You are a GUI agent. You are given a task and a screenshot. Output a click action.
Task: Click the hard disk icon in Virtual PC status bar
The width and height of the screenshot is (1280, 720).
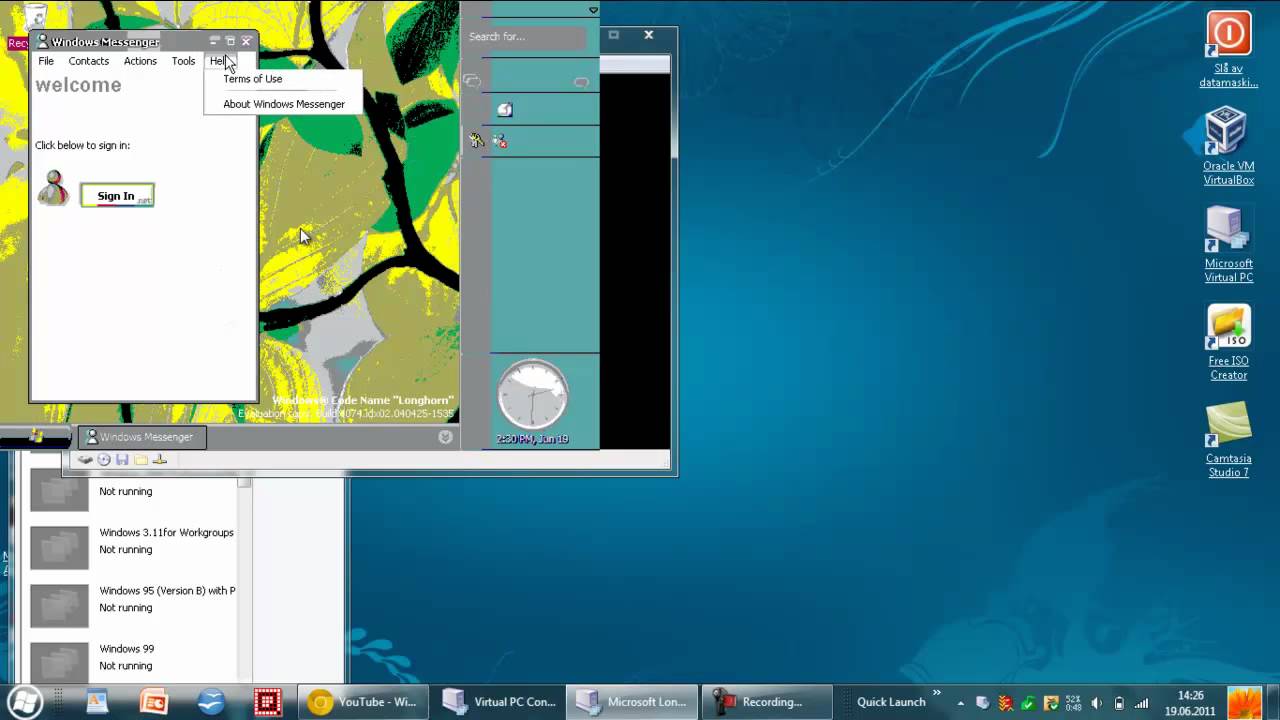(x=86, y=460)
